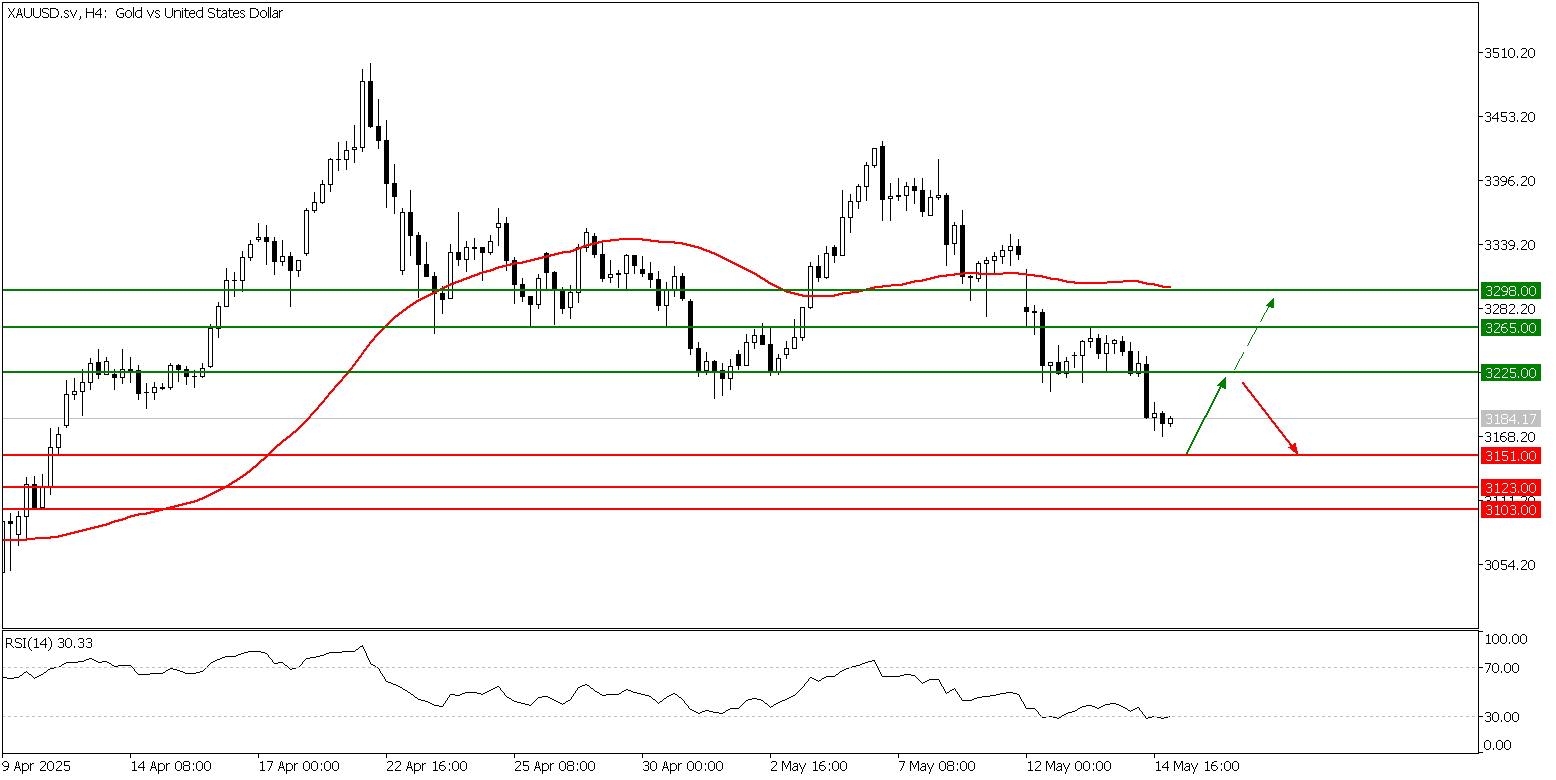1556x780 pixels.
Task: Select the green 3225.00 price label
Action: coord(1509,372)
